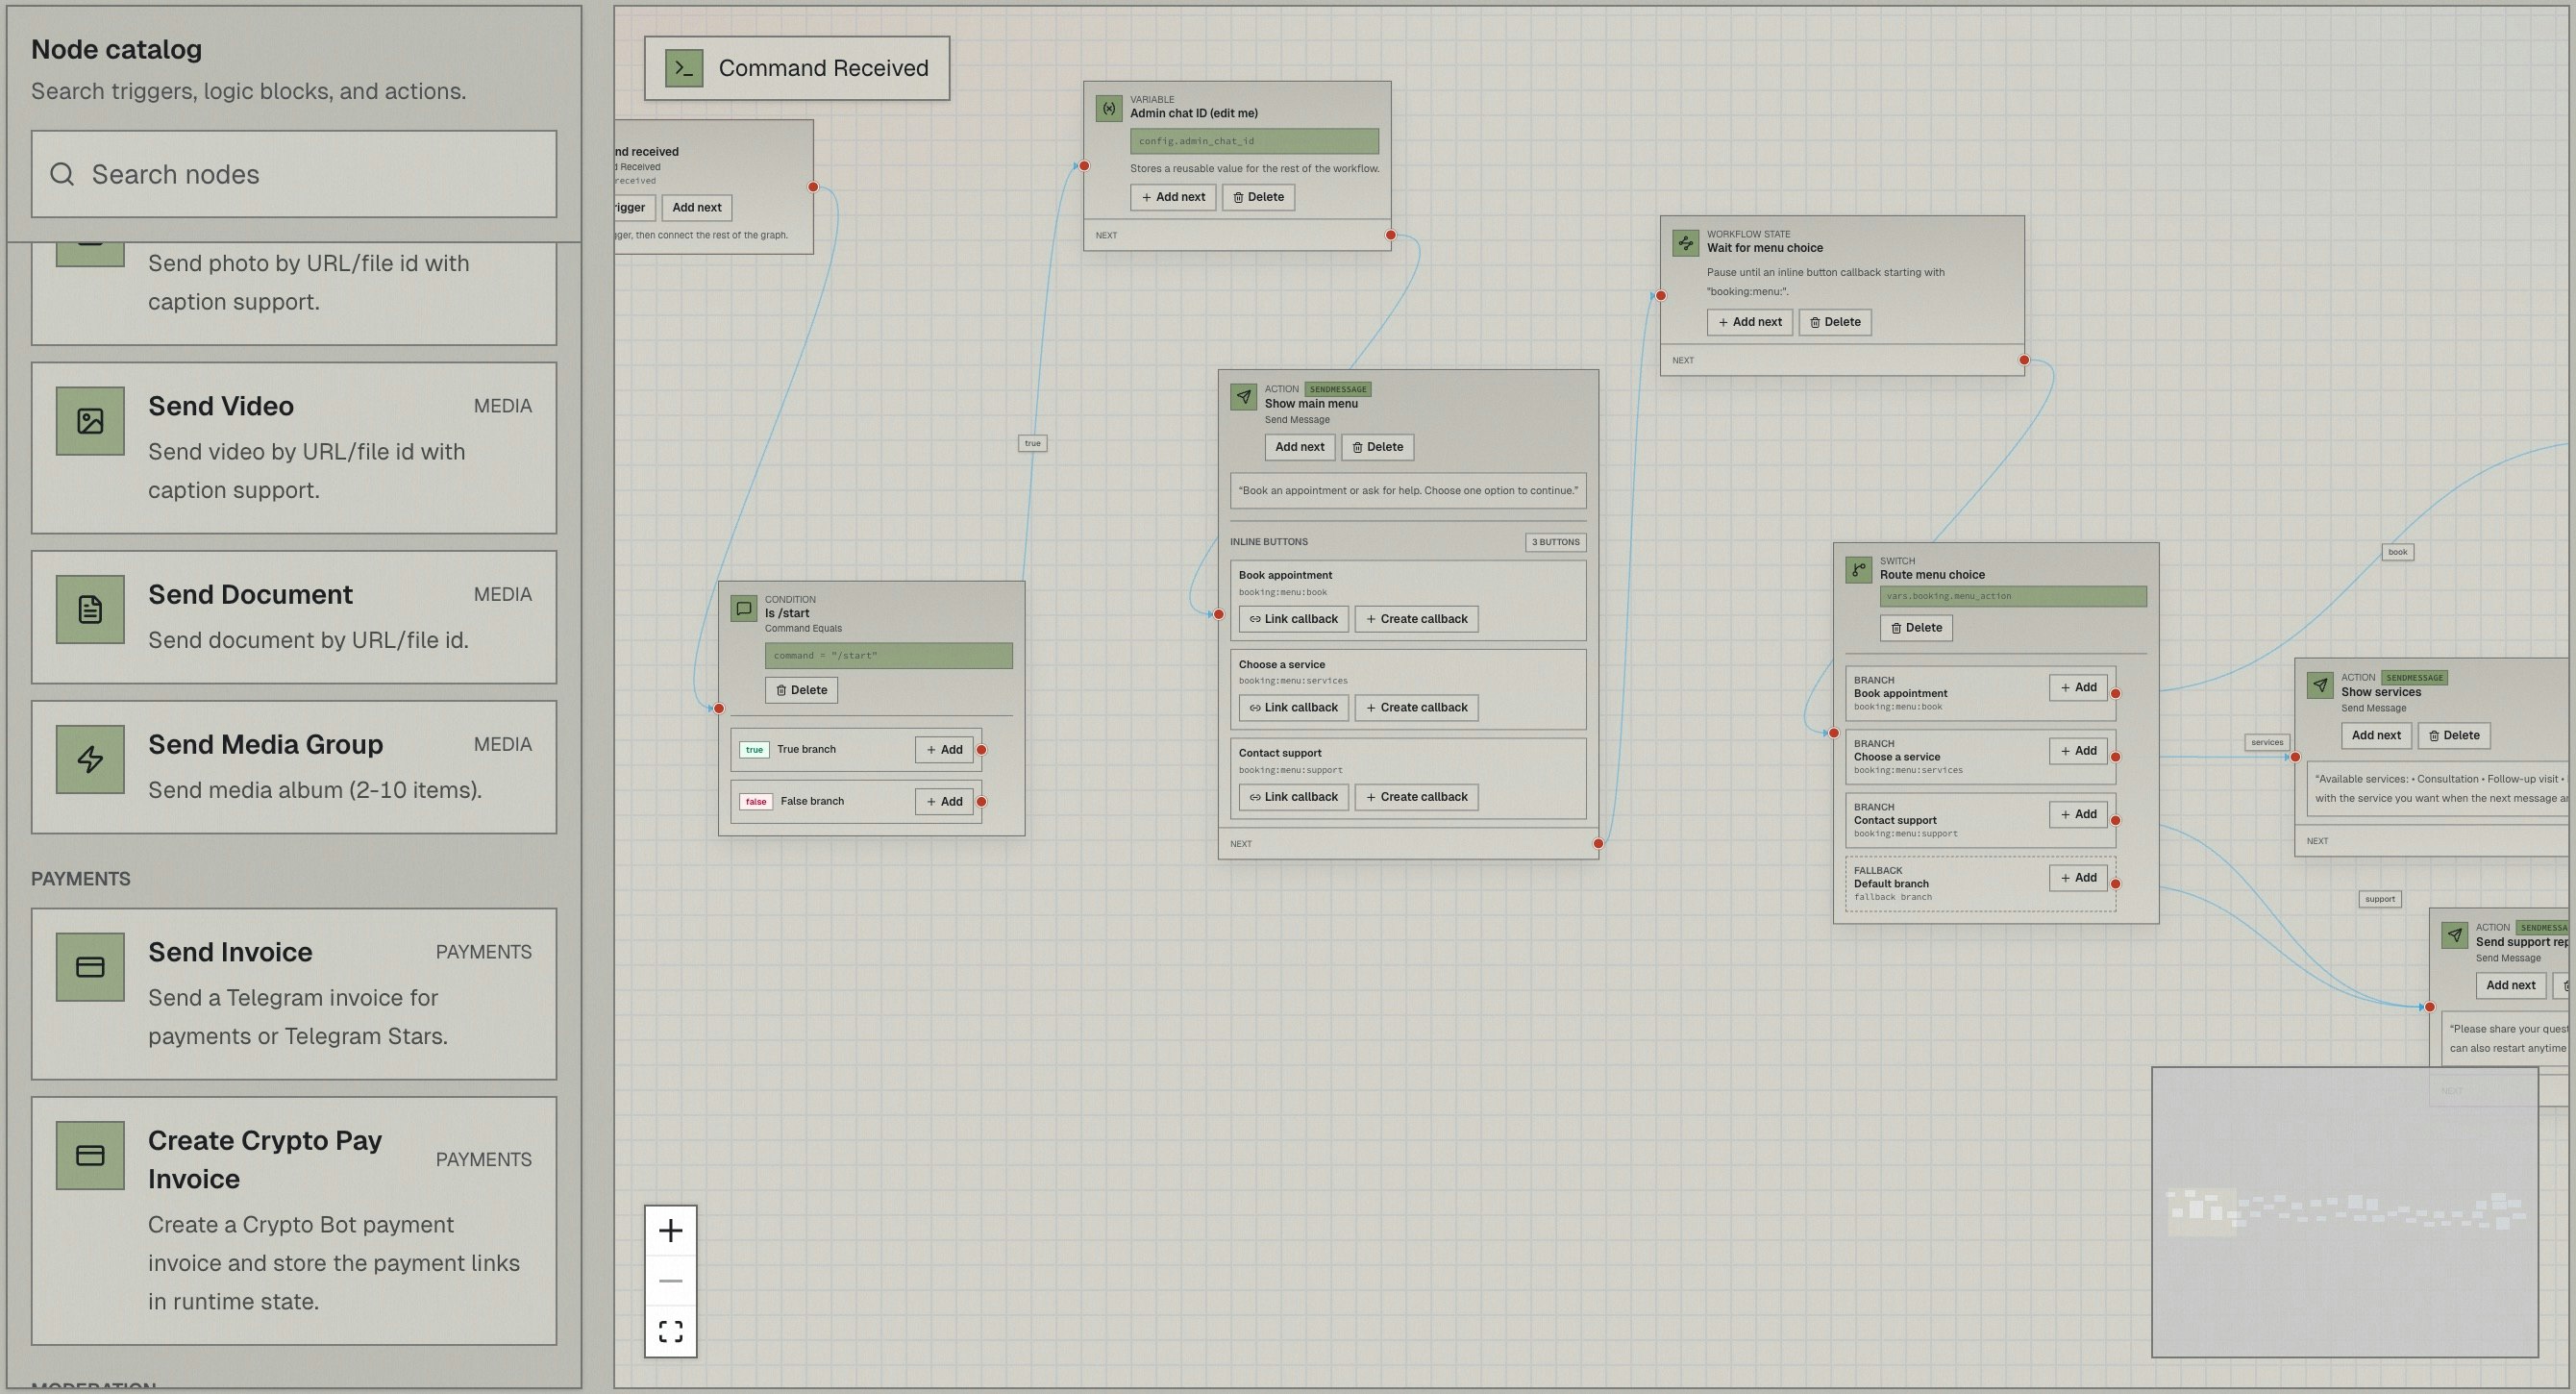Click Add next on Show main menu
Viewport: 2576px width, 1394px height.
point(1299,447)
